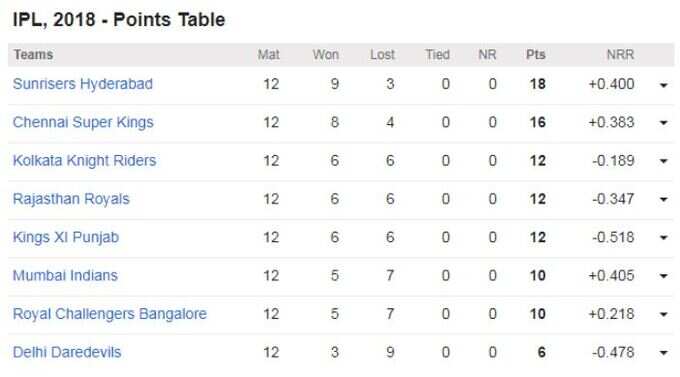680x377 pixels.
Task: Open the Chennai Super Kings team link
Action: tap(83, 122)
